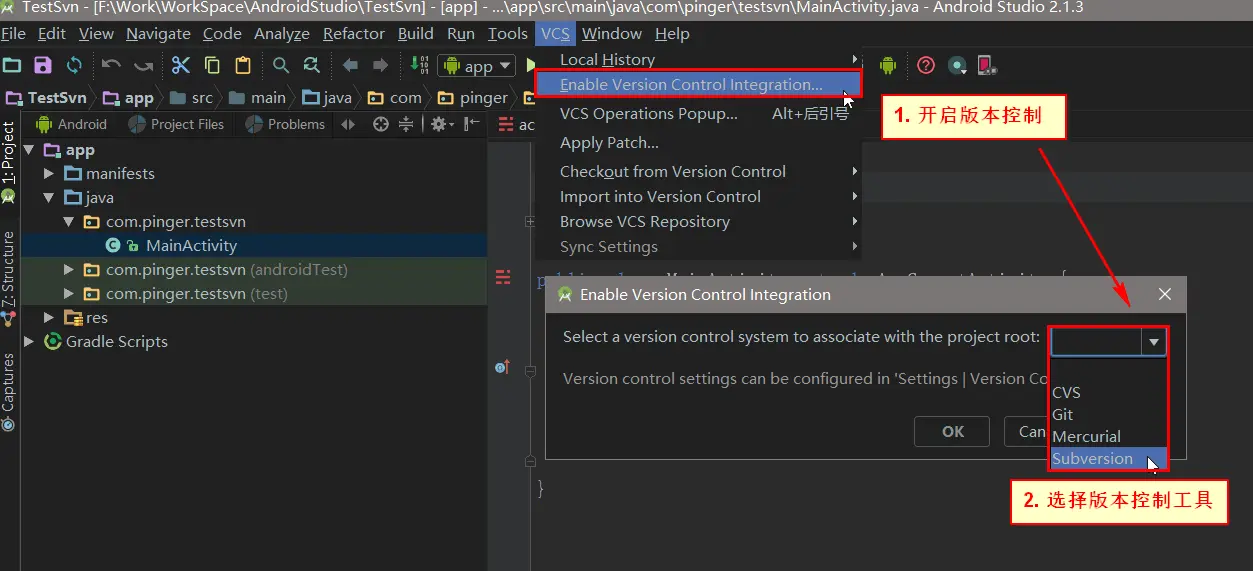Image resolution: width=1253 pixels, height=571 pixels.
Task: Click the Open folder toolbar icon
Action: click(x=12, y=66)
